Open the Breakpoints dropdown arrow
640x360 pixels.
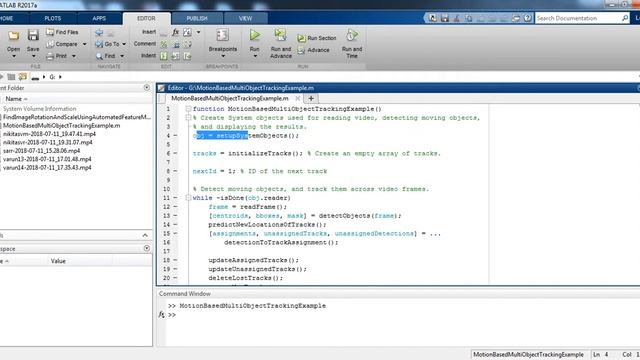(x=223, y=56)
